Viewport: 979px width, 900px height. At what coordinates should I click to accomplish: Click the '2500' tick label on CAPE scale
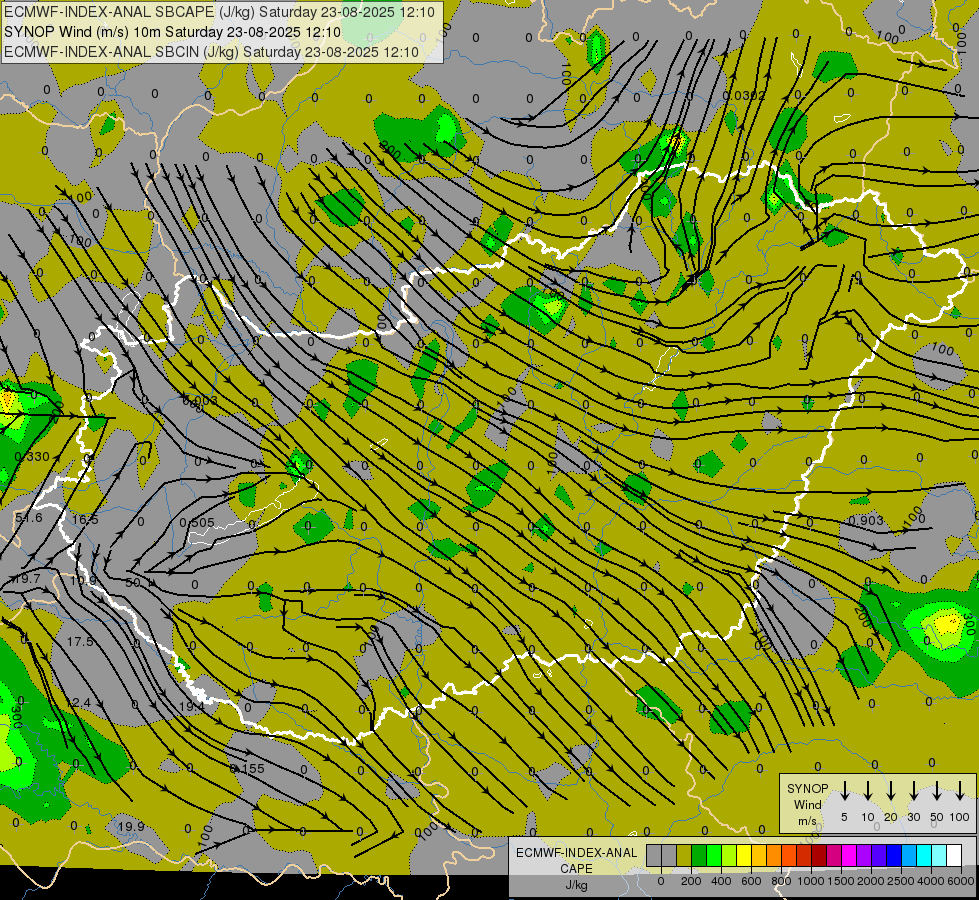point(901,881)
